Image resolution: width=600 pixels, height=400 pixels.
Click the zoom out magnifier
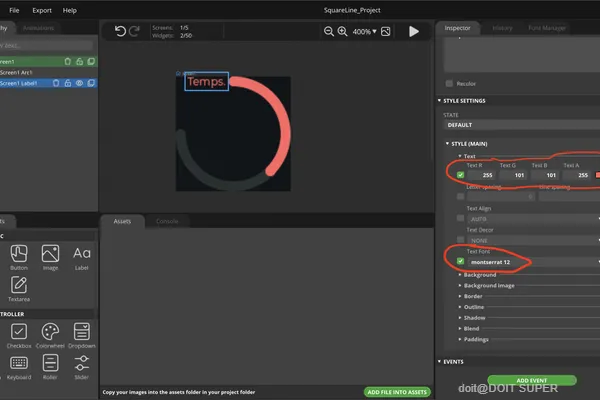click(x=329, y=31)
